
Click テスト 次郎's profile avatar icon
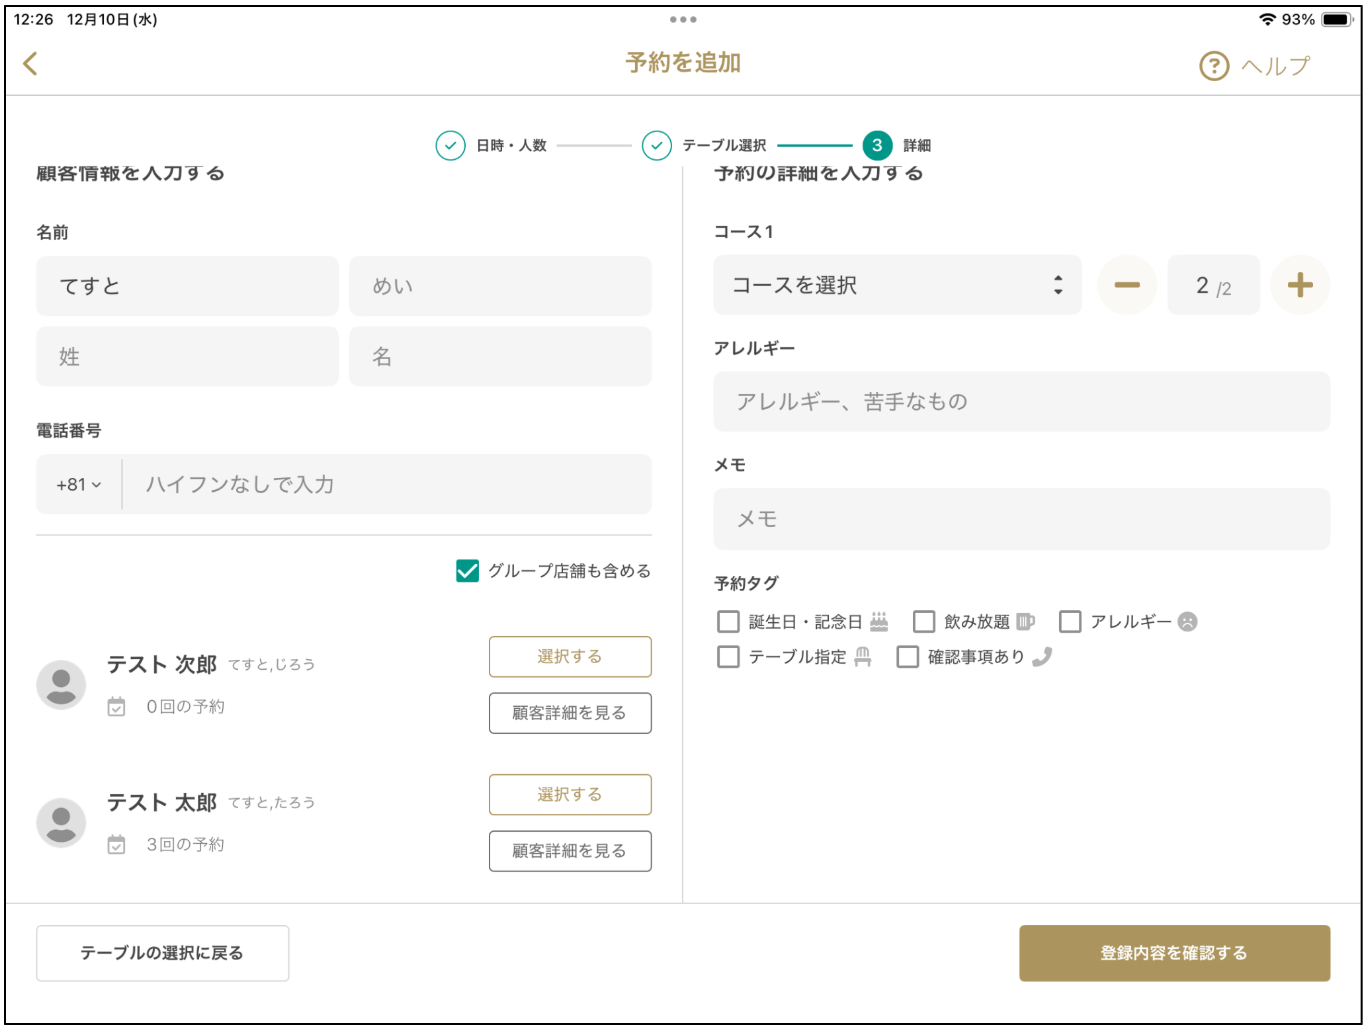(x=61, y=684)
